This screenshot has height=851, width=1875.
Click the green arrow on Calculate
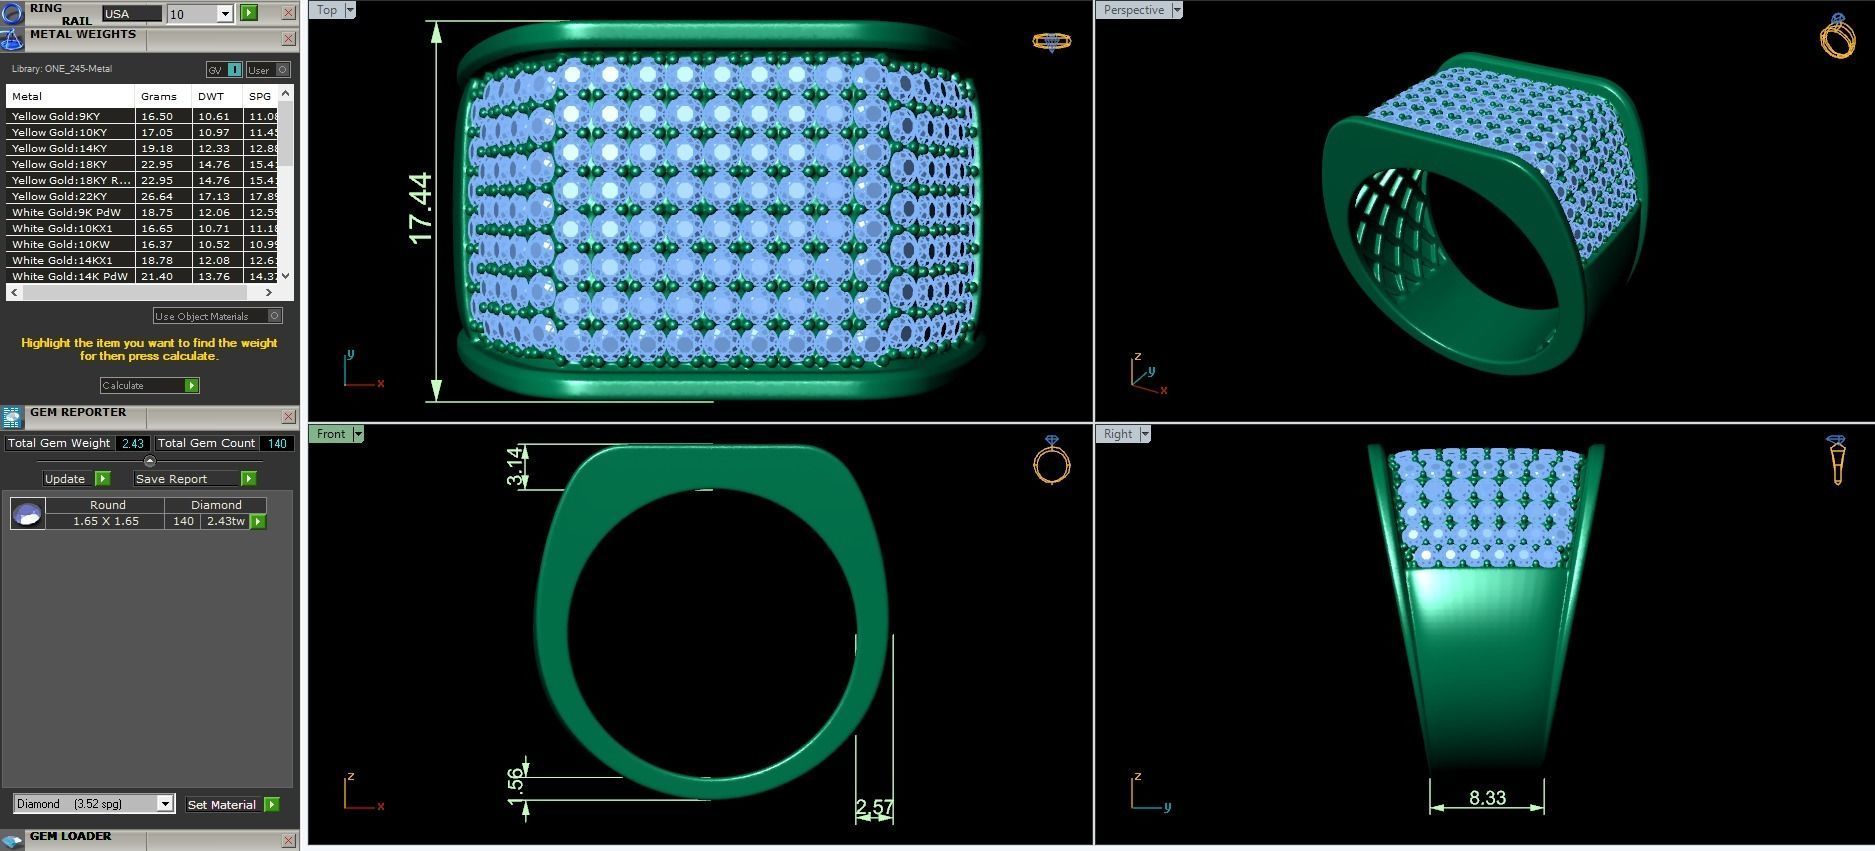click(x=191, y=385)
